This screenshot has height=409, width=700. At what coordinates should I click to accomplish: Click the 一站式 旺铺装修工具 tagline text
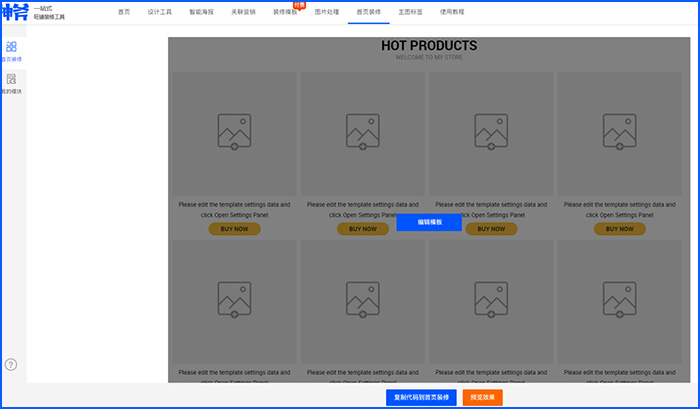coord(49,13)
